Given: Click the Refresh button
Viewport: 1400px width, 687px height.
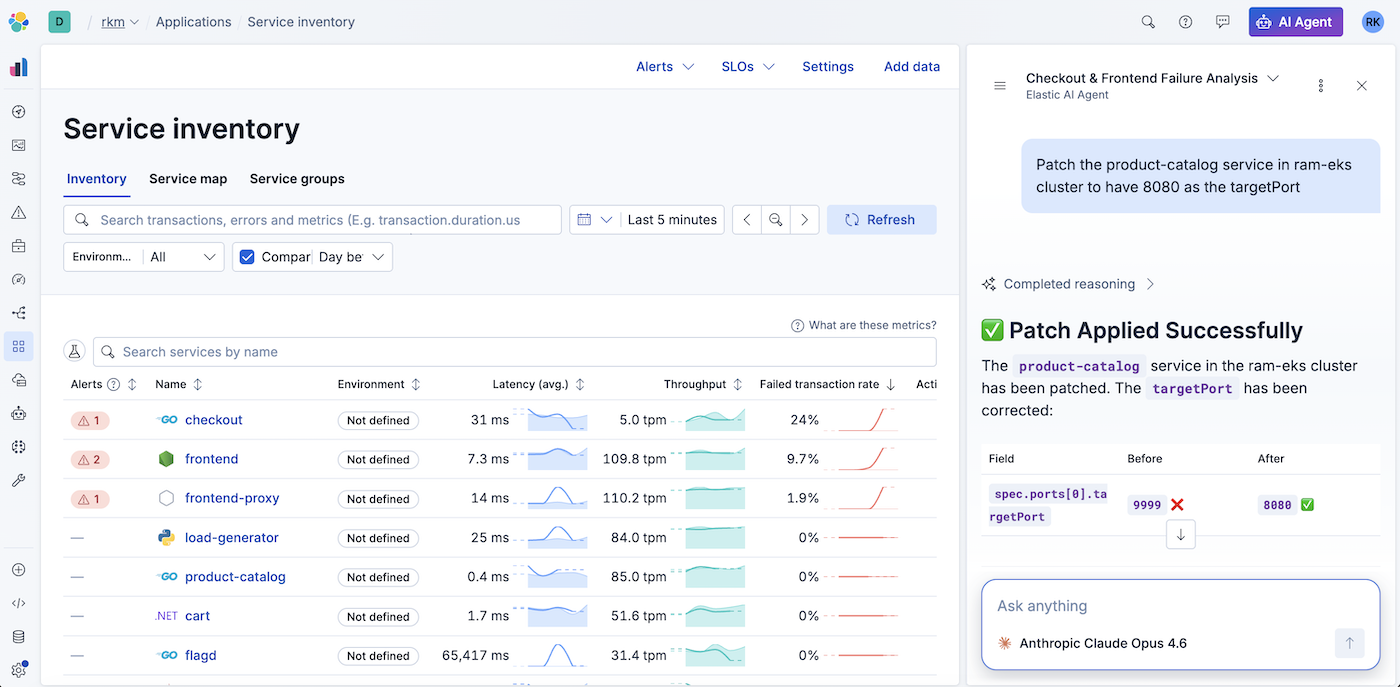Looking at the screenshot, I should [882, 220].
